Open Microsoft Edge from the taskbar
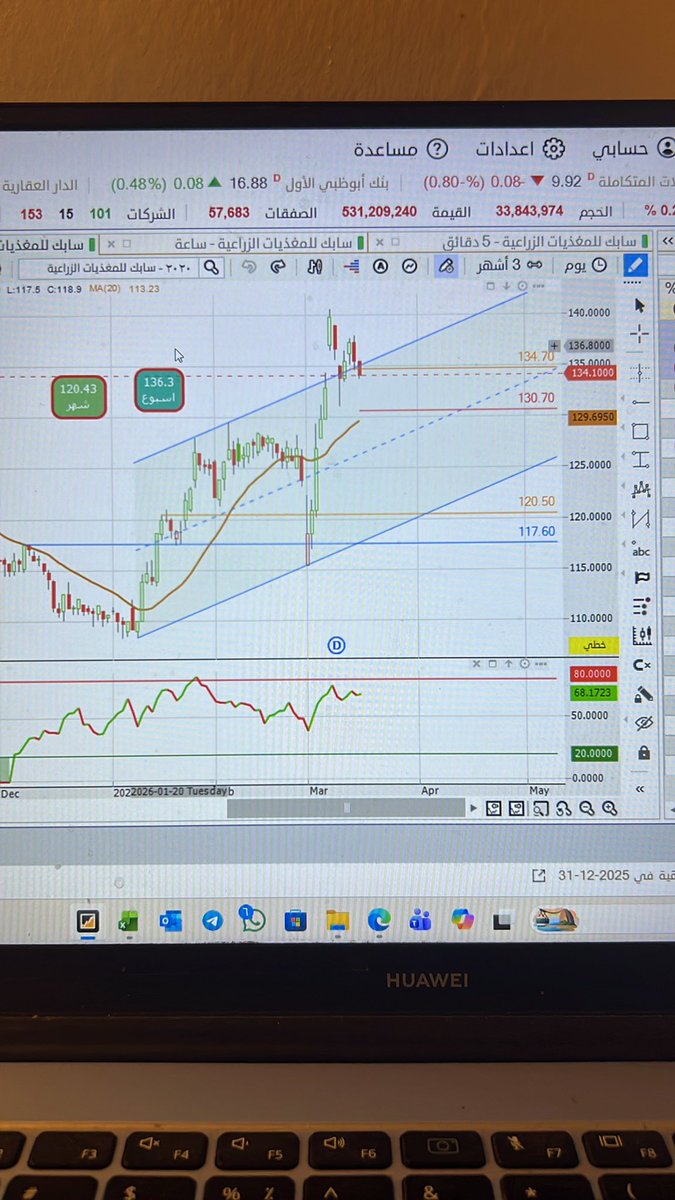This screenshot has height=1200, width=675. point(379,921)
